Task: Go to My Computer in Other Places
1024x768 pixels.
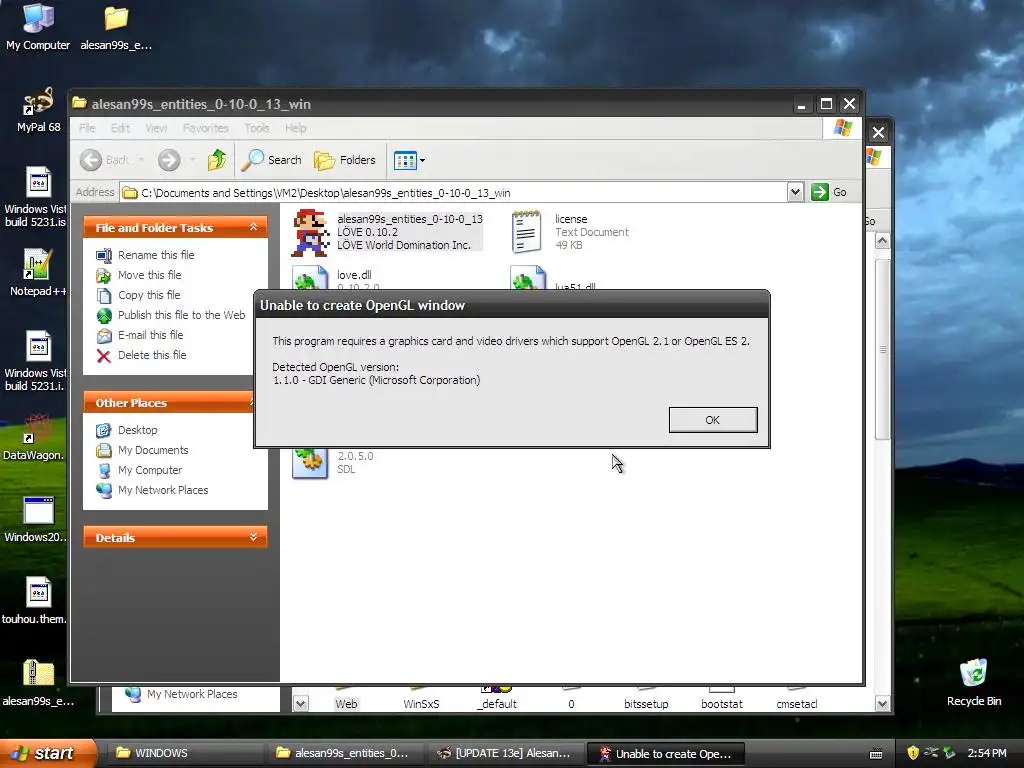Action: (150, 470)
